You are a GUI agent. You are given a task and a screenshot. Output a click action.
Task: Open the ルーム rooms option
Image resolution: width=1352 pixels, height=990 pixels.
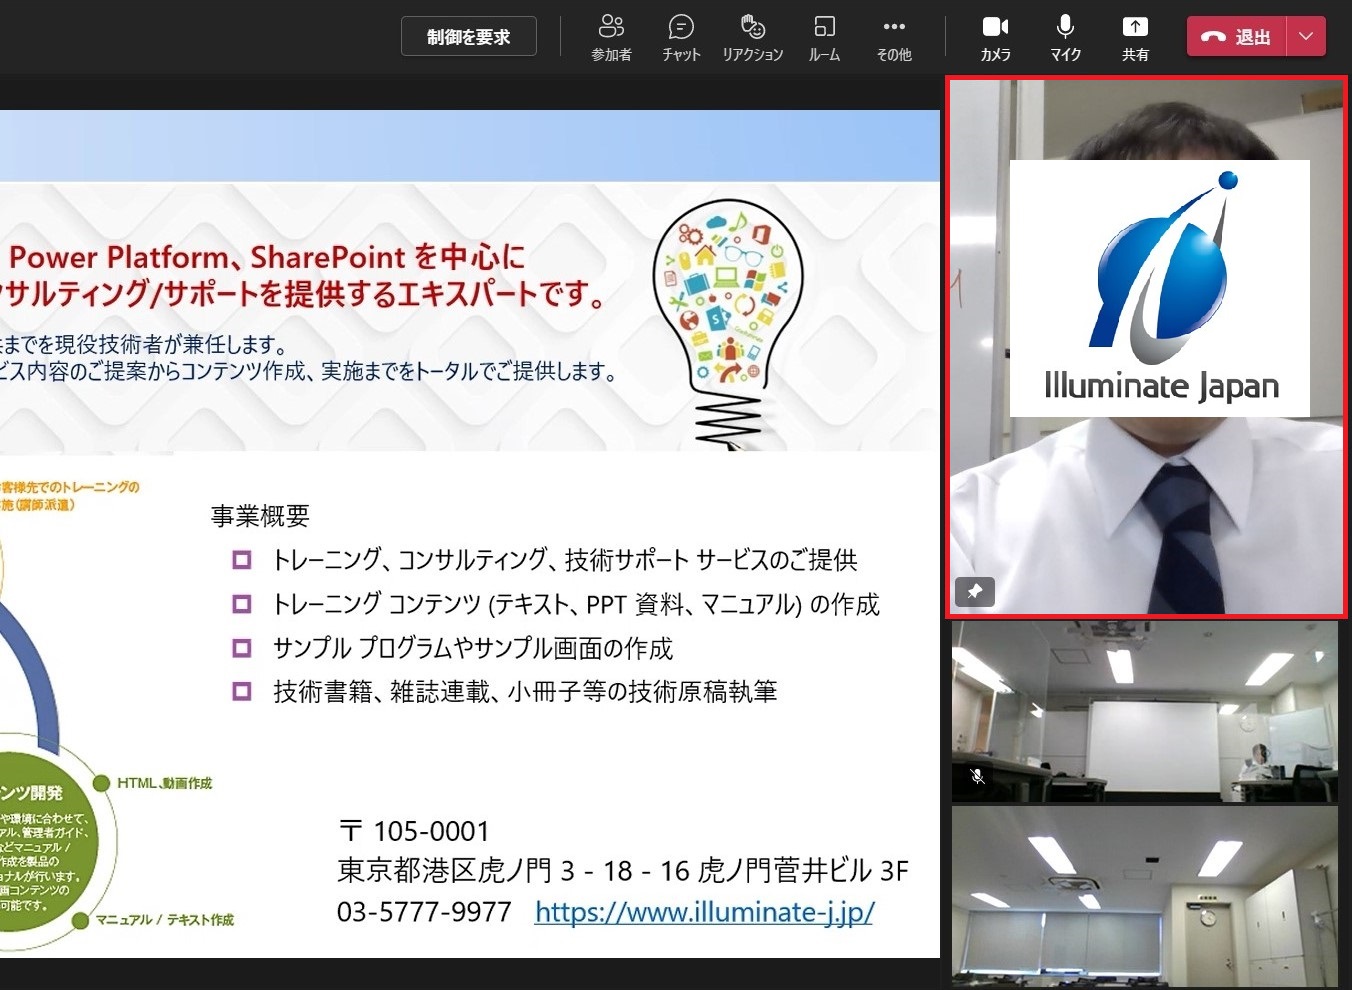[824, 38]
